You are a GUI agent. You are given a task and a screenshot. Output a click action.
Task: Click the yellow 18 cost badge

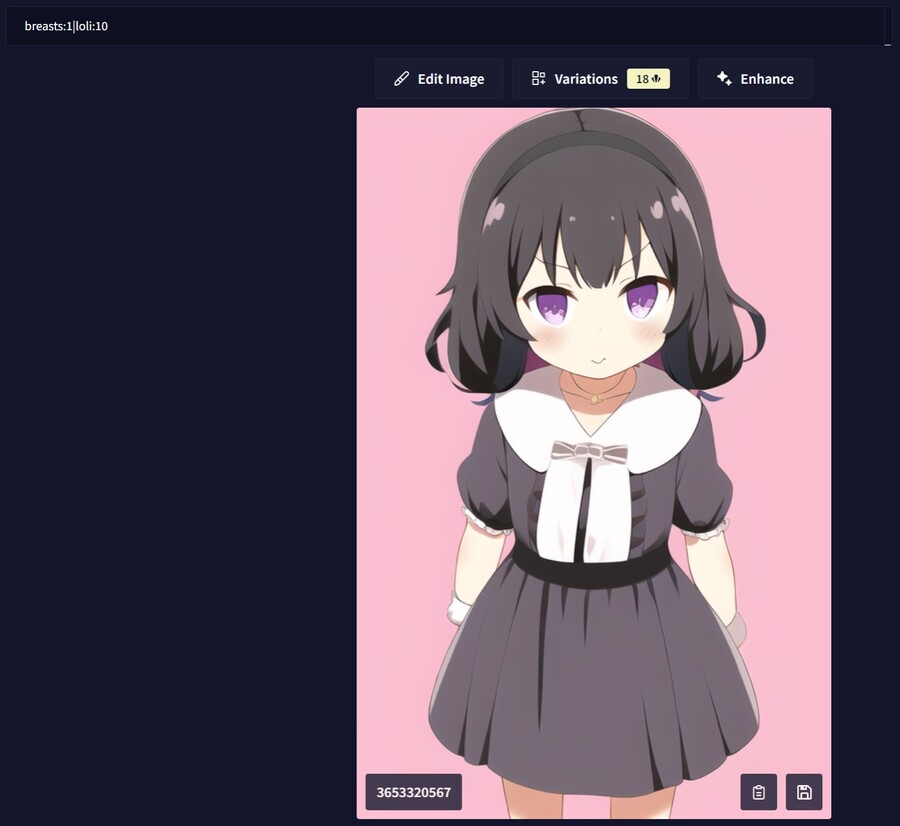648,79
